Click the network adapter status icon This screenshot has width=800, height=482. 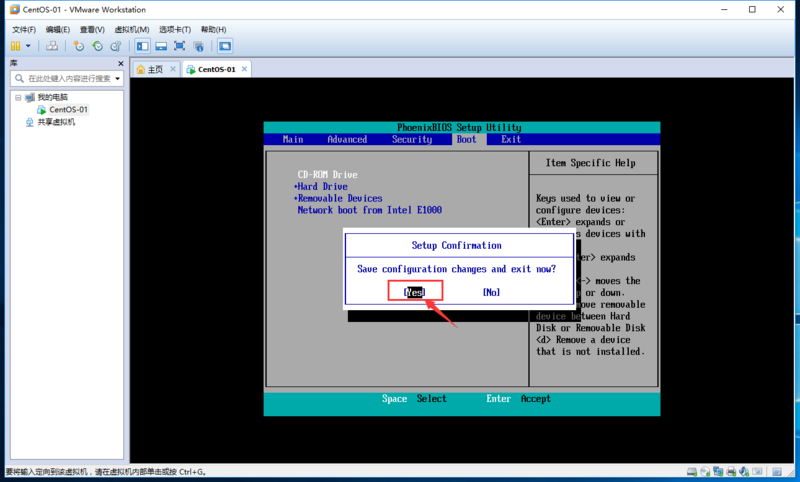pos(718,472)
